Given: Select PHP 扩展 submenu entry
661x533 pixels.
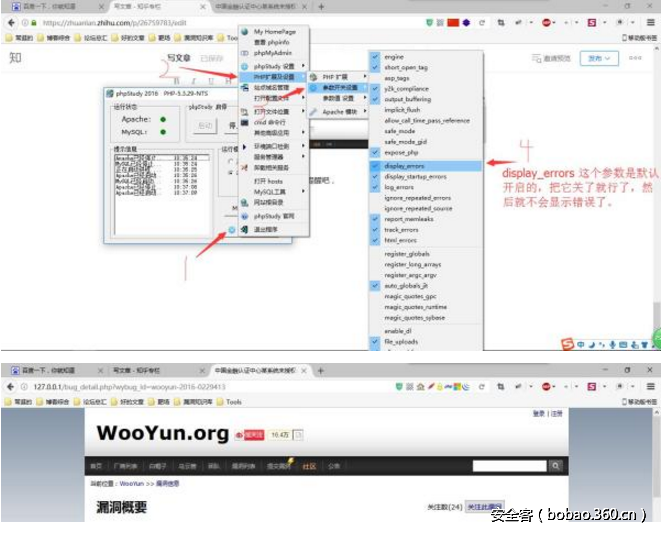Looking at the screenshot, I should coord(337,77).
